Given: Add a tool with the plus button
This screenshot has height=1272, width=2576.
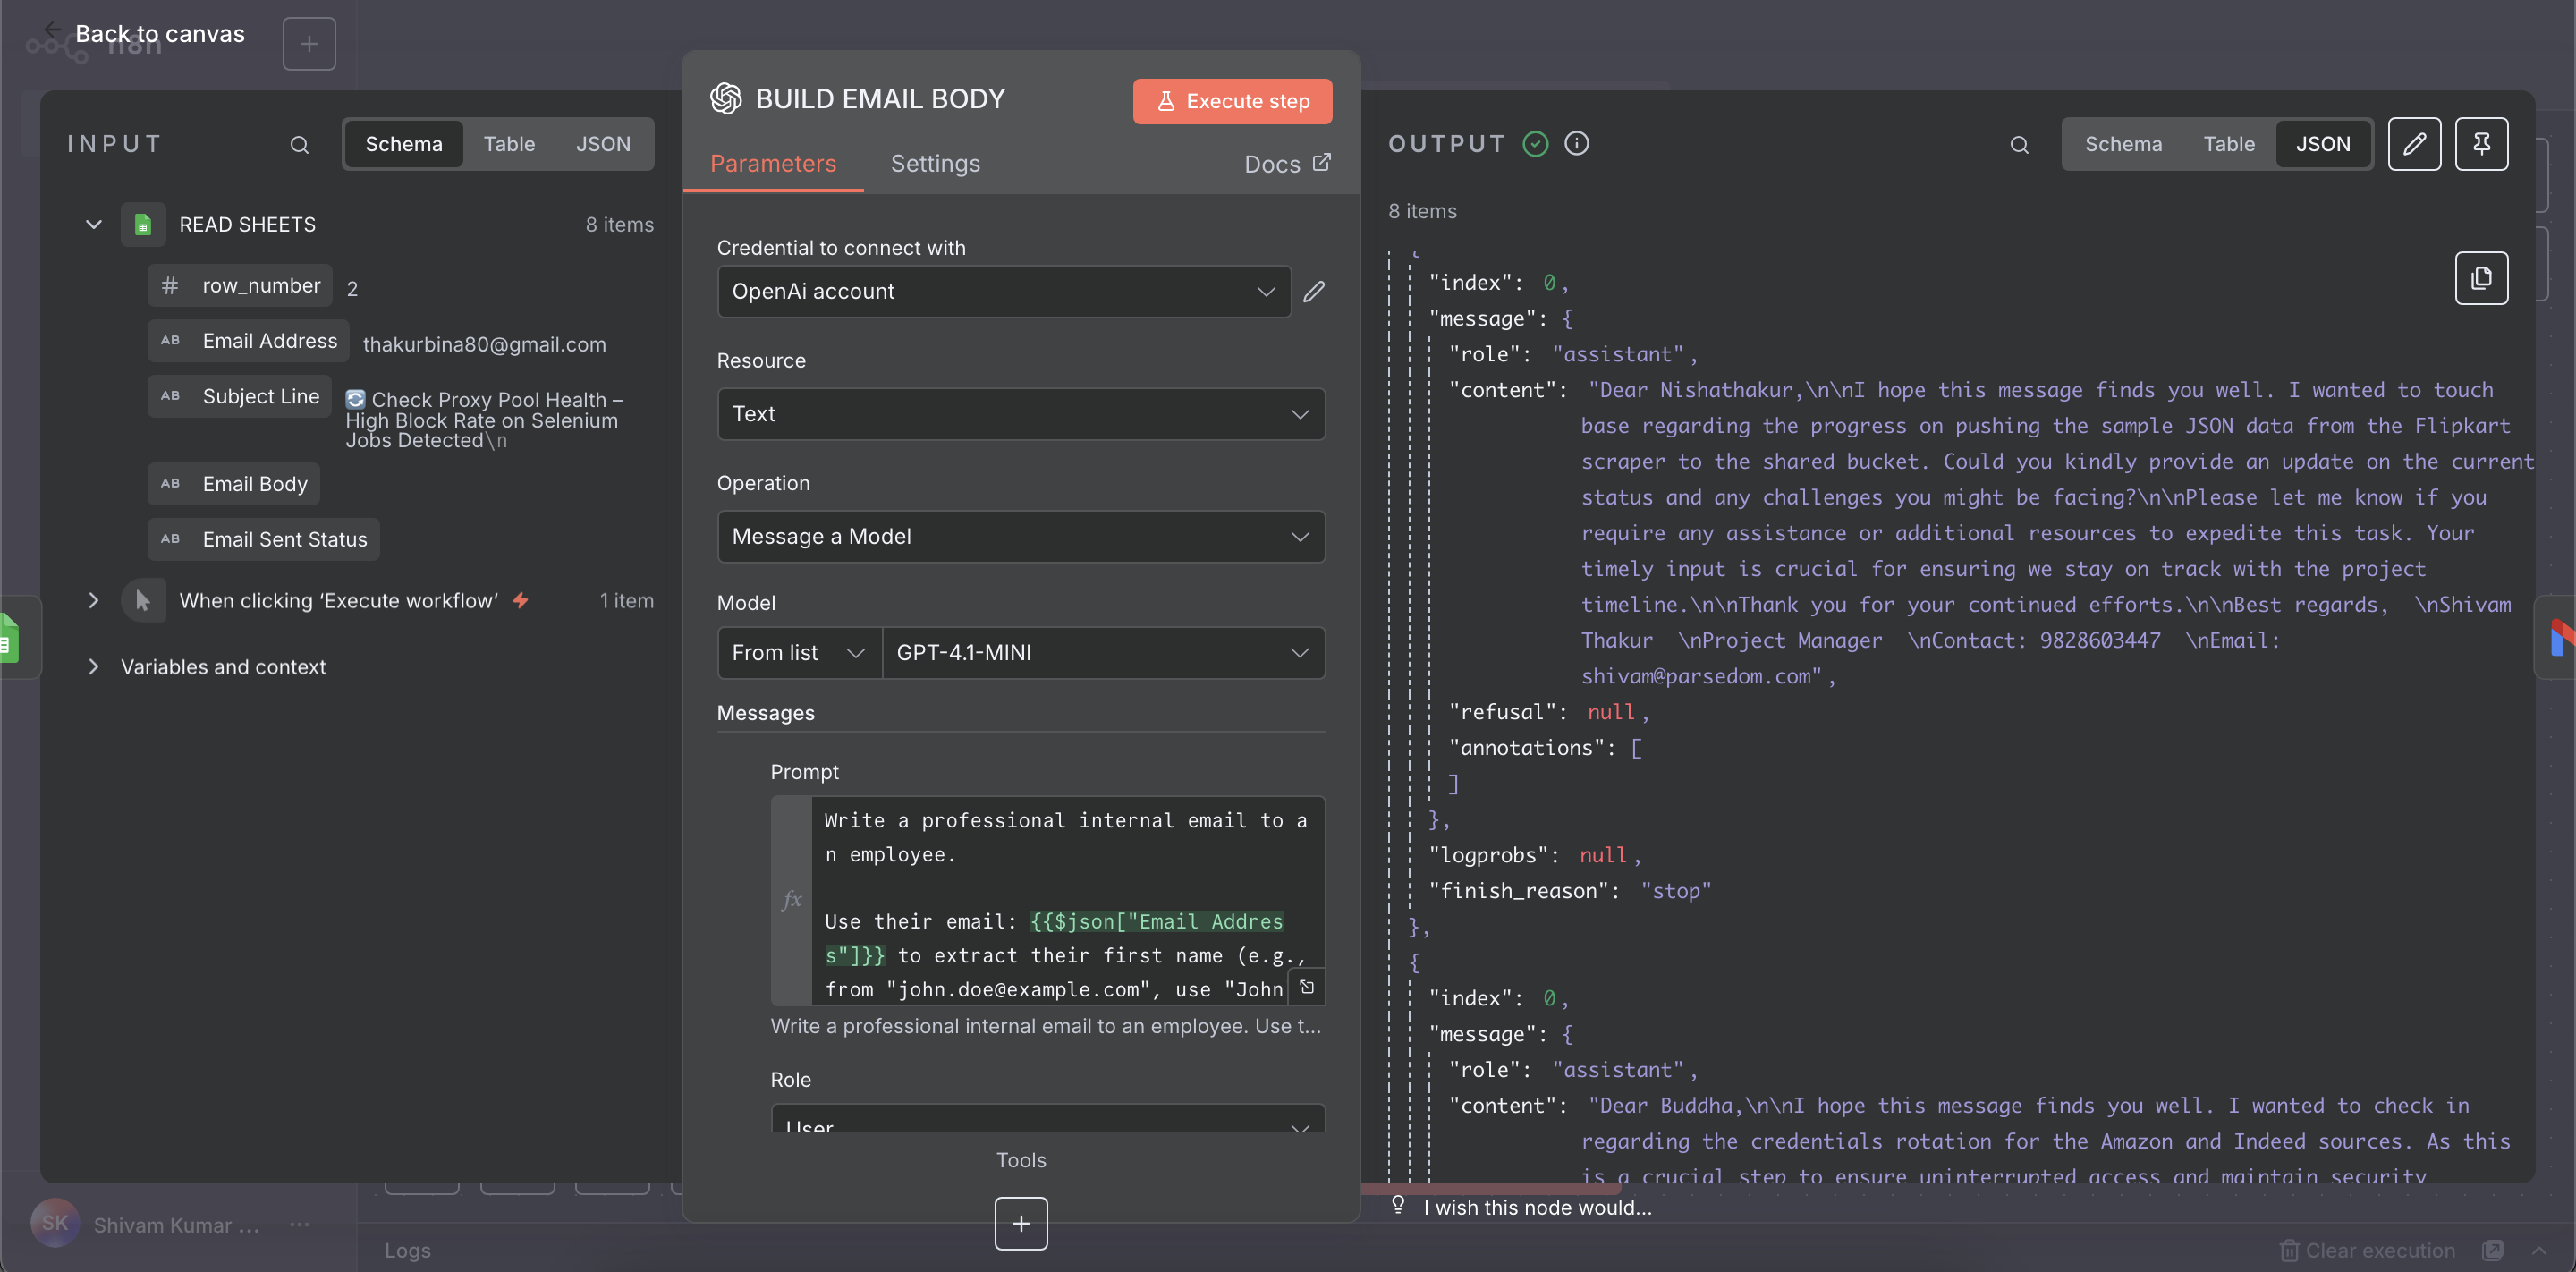Looking at the screenshot, I should tap(1020, 1223).
